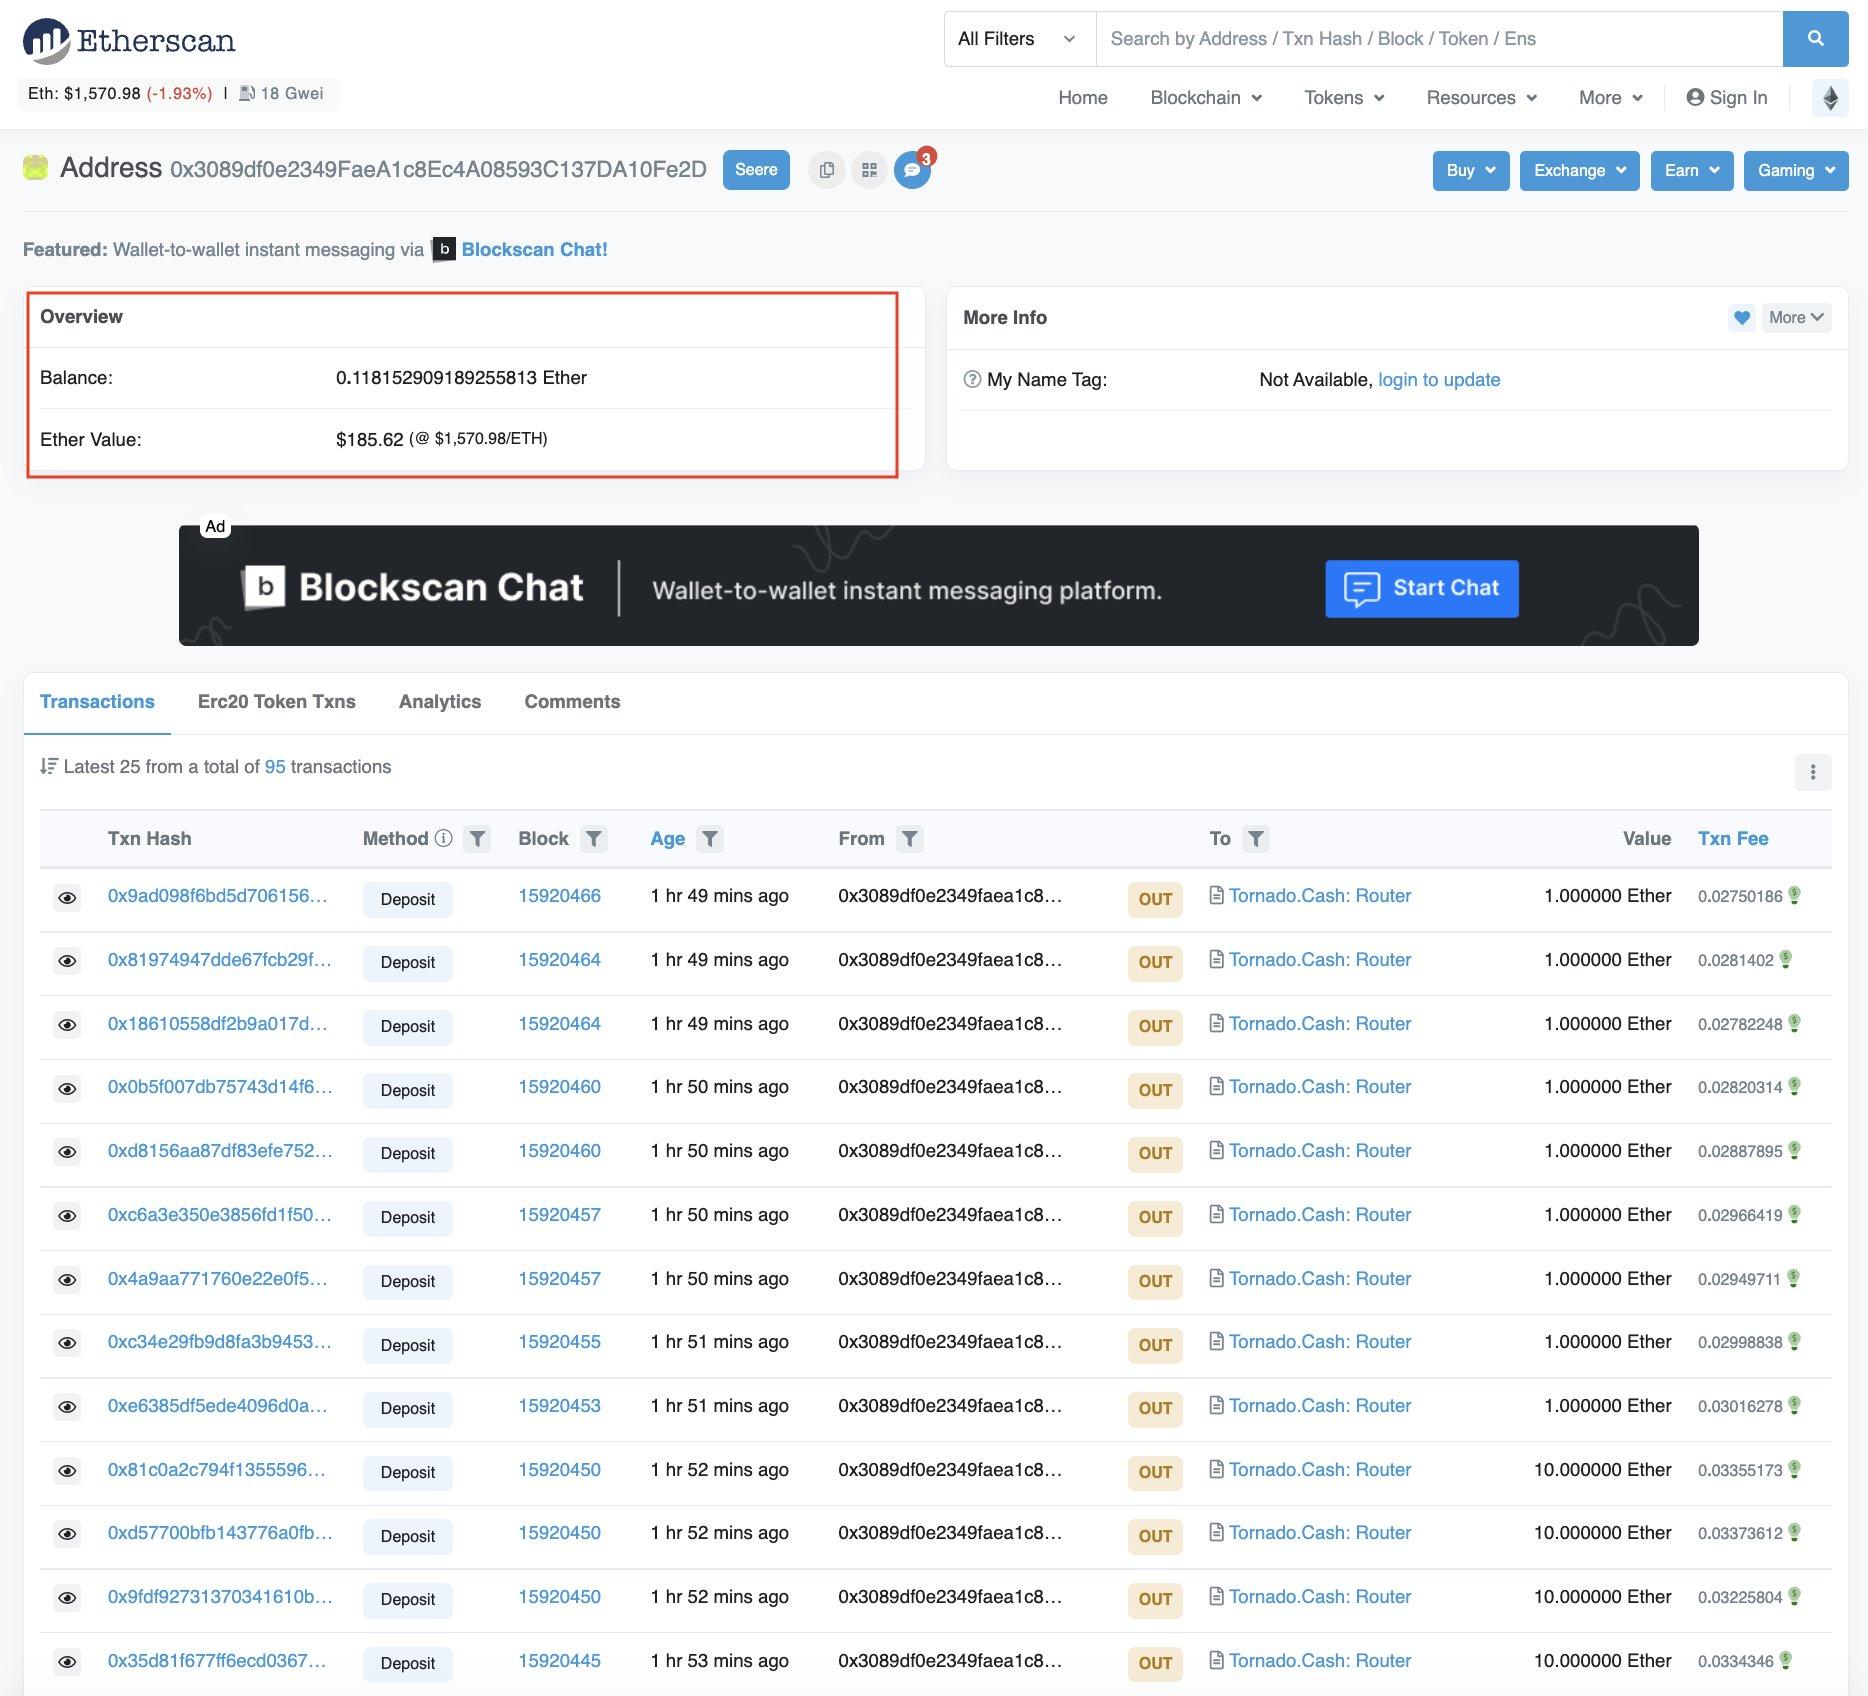Add address to watch list heart icon

(x=1742, y=318)
